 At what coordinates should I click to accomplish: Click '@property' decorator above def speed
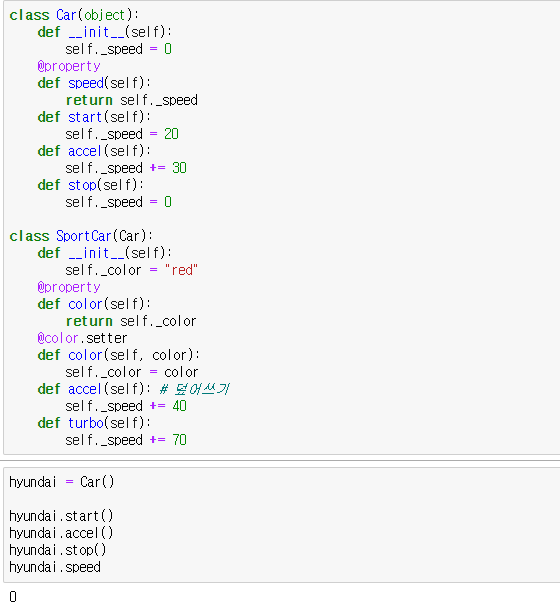pos(69,66)
